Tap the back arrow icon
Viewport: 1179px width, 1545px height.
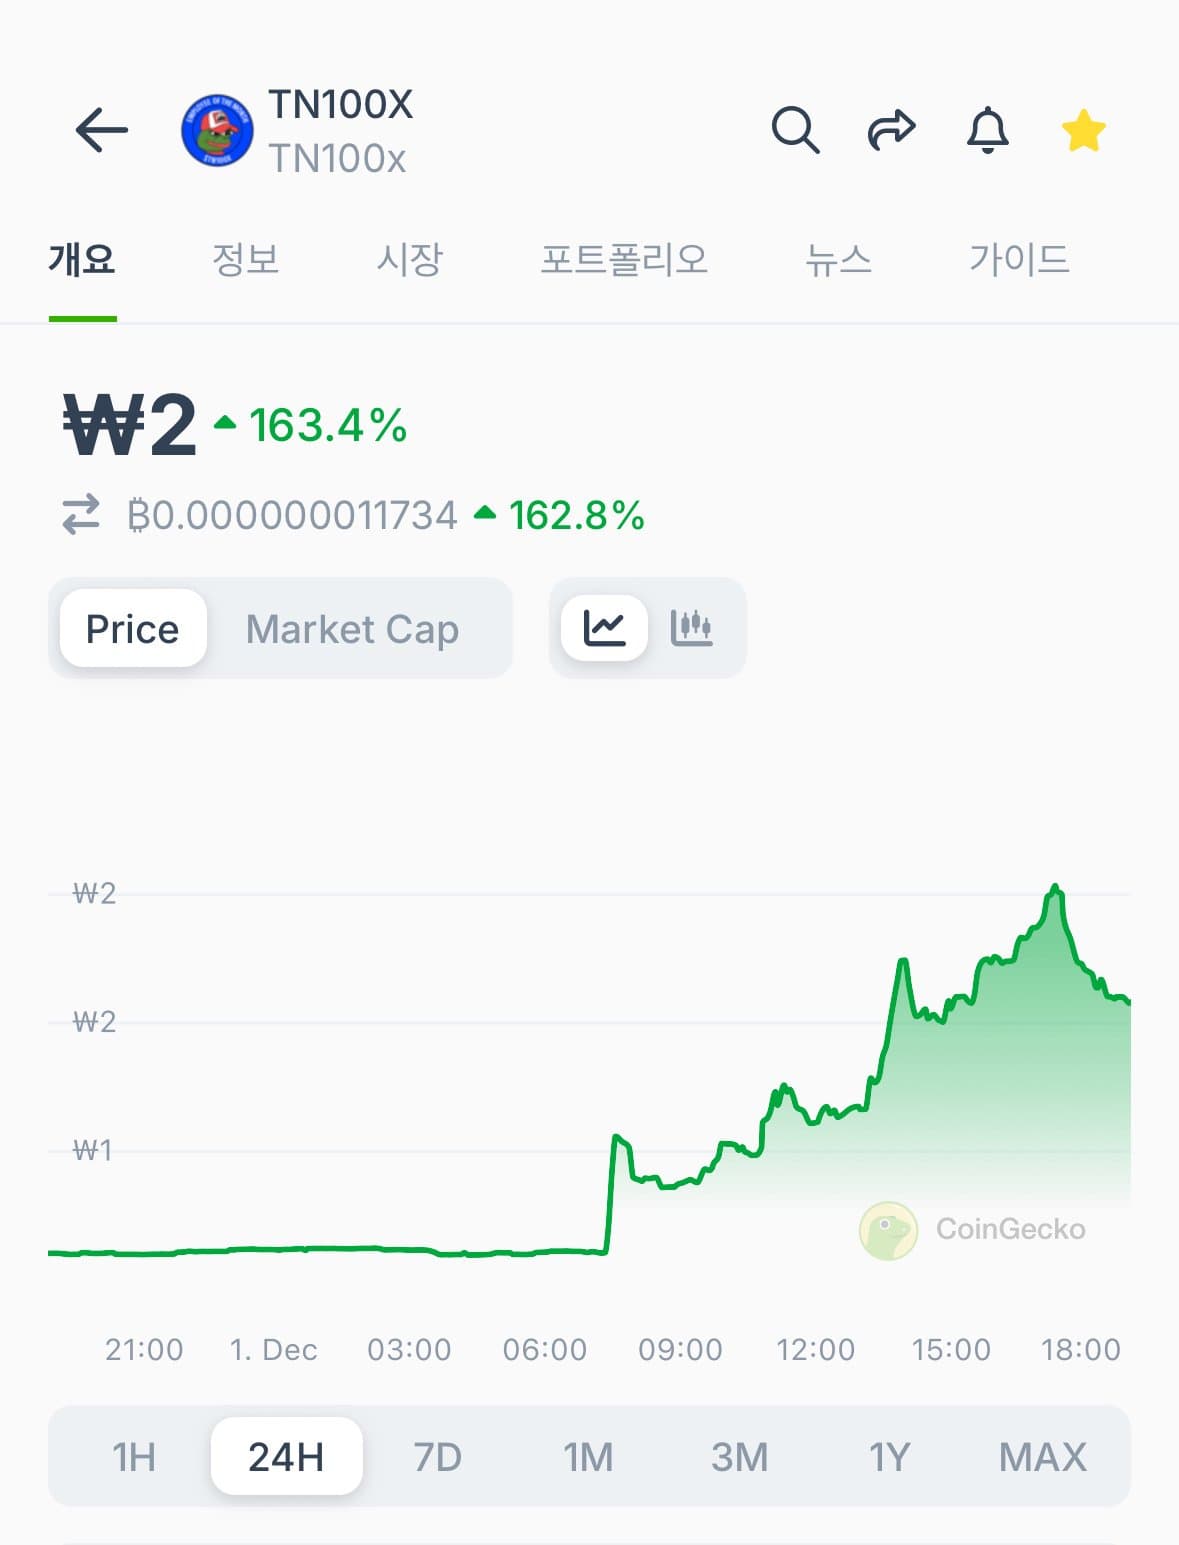(x=102, y=130)
